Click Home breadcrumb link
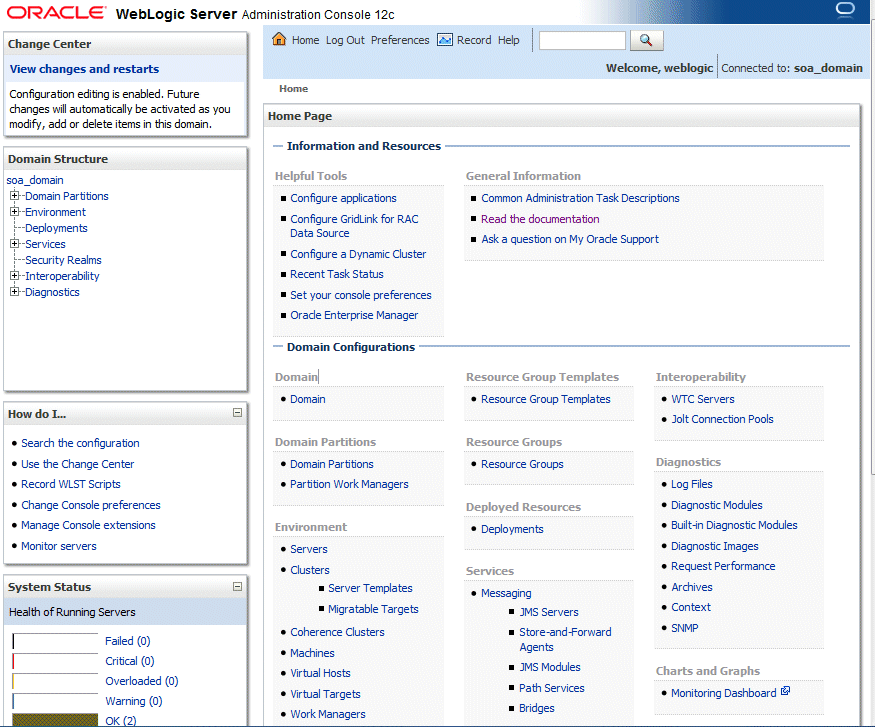This screenshot has width=875, height=727. click(x=294, y=89)
